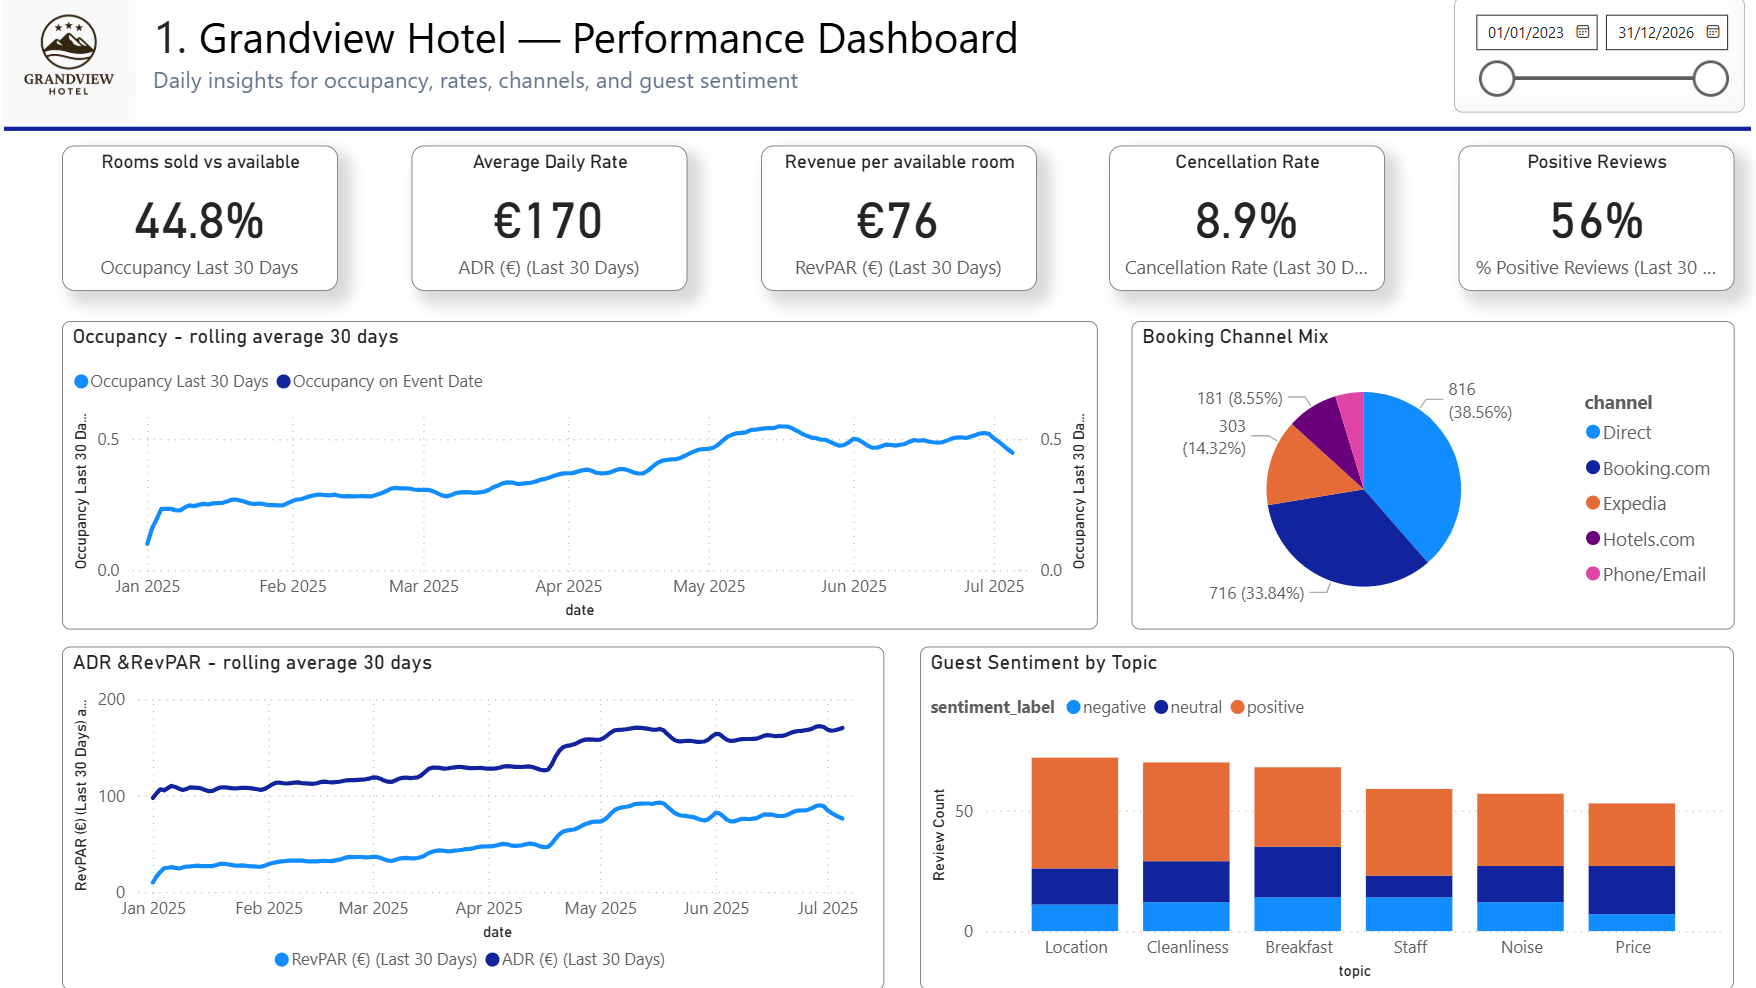Click the Cancellation Rate KPI card

click(1246, 218)
